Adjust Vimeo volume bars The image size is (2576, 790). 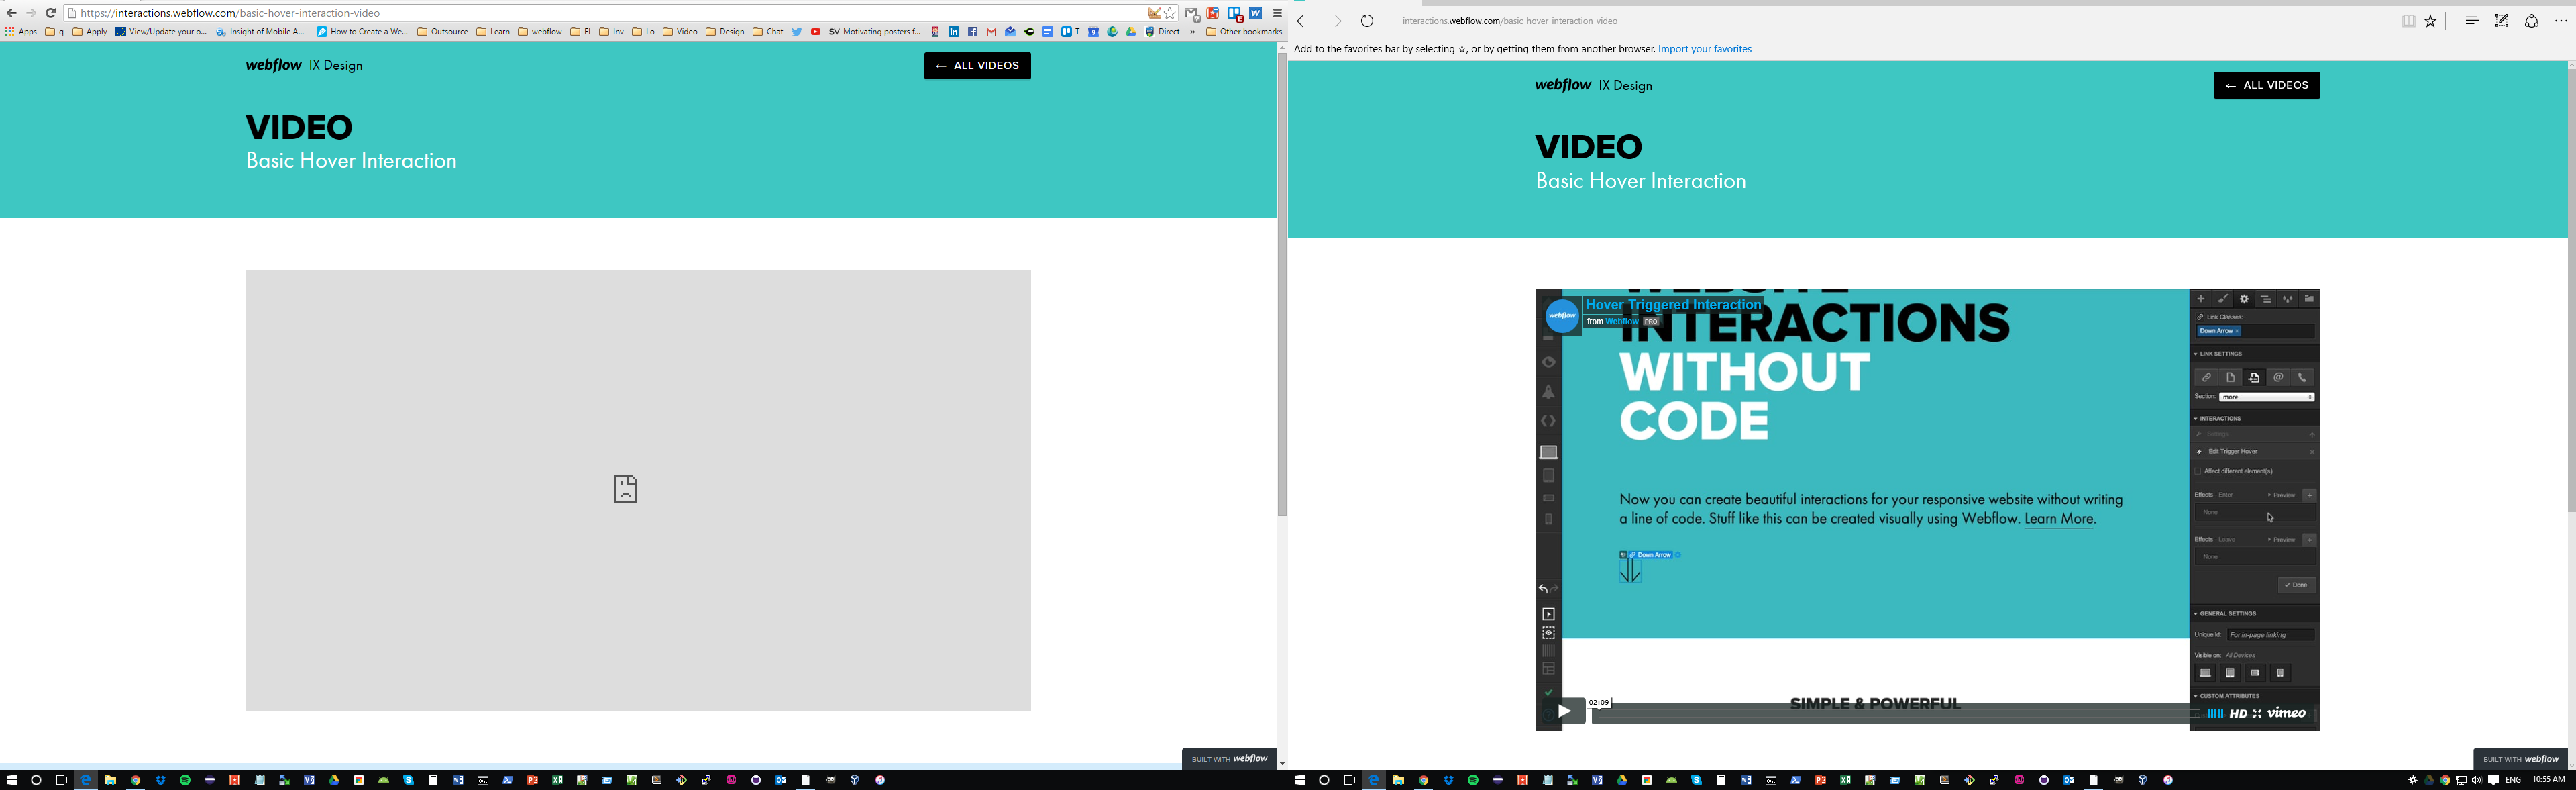[2215, 714]
